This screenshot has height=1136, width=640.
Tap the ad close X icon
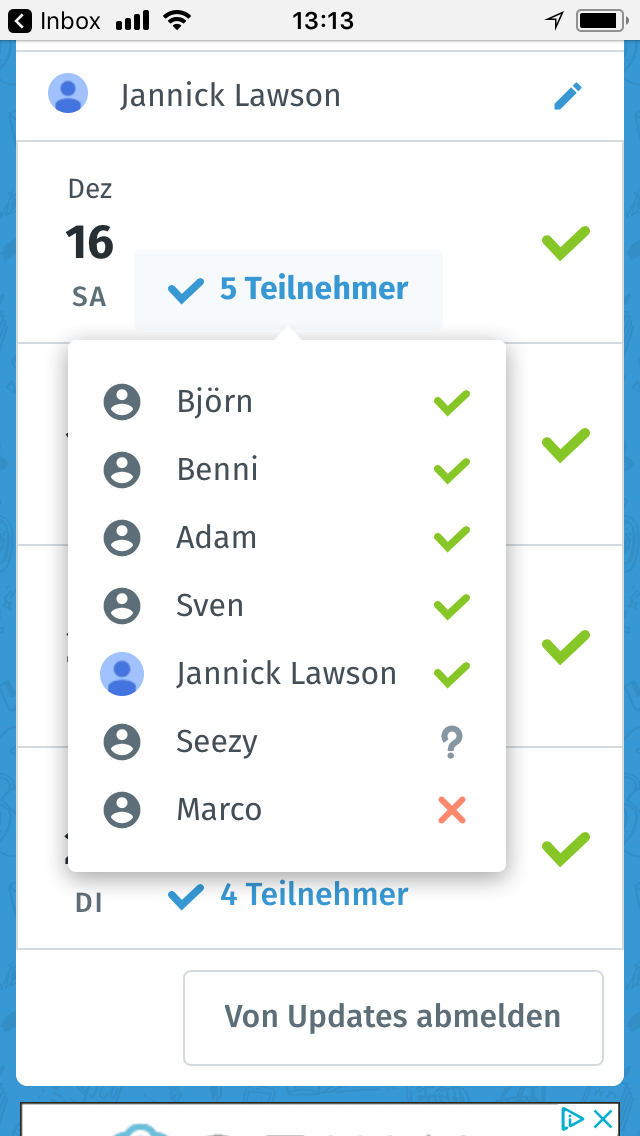coord(602,1118)
